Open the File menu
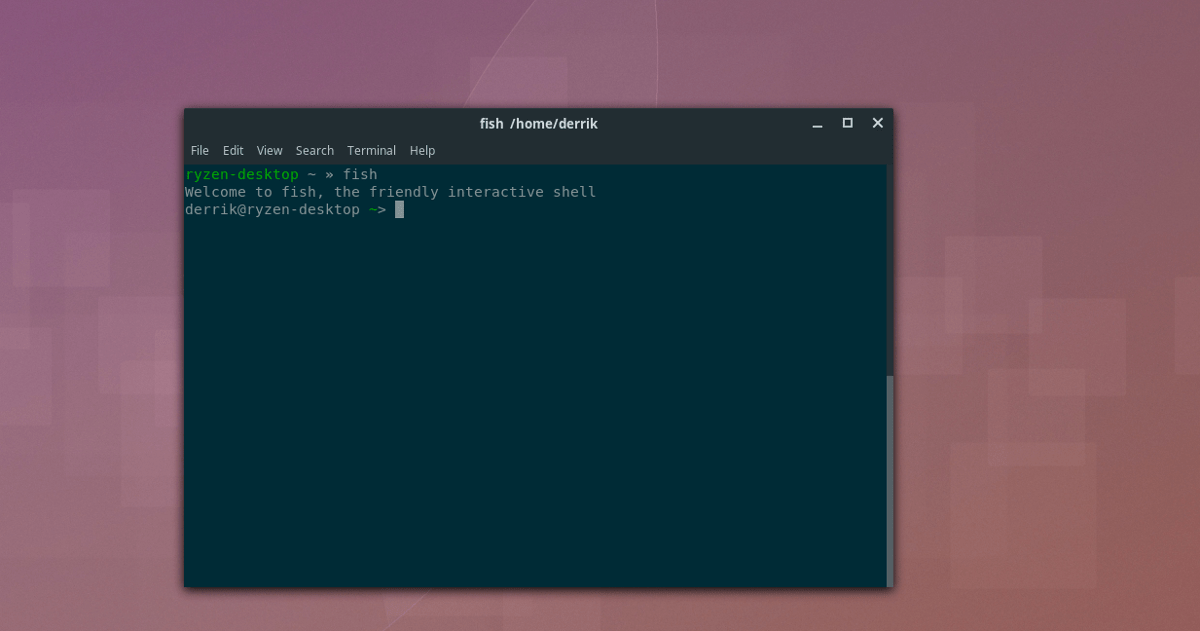The height and width of the screenshot is (631, 1200). [x=200, y=150]
